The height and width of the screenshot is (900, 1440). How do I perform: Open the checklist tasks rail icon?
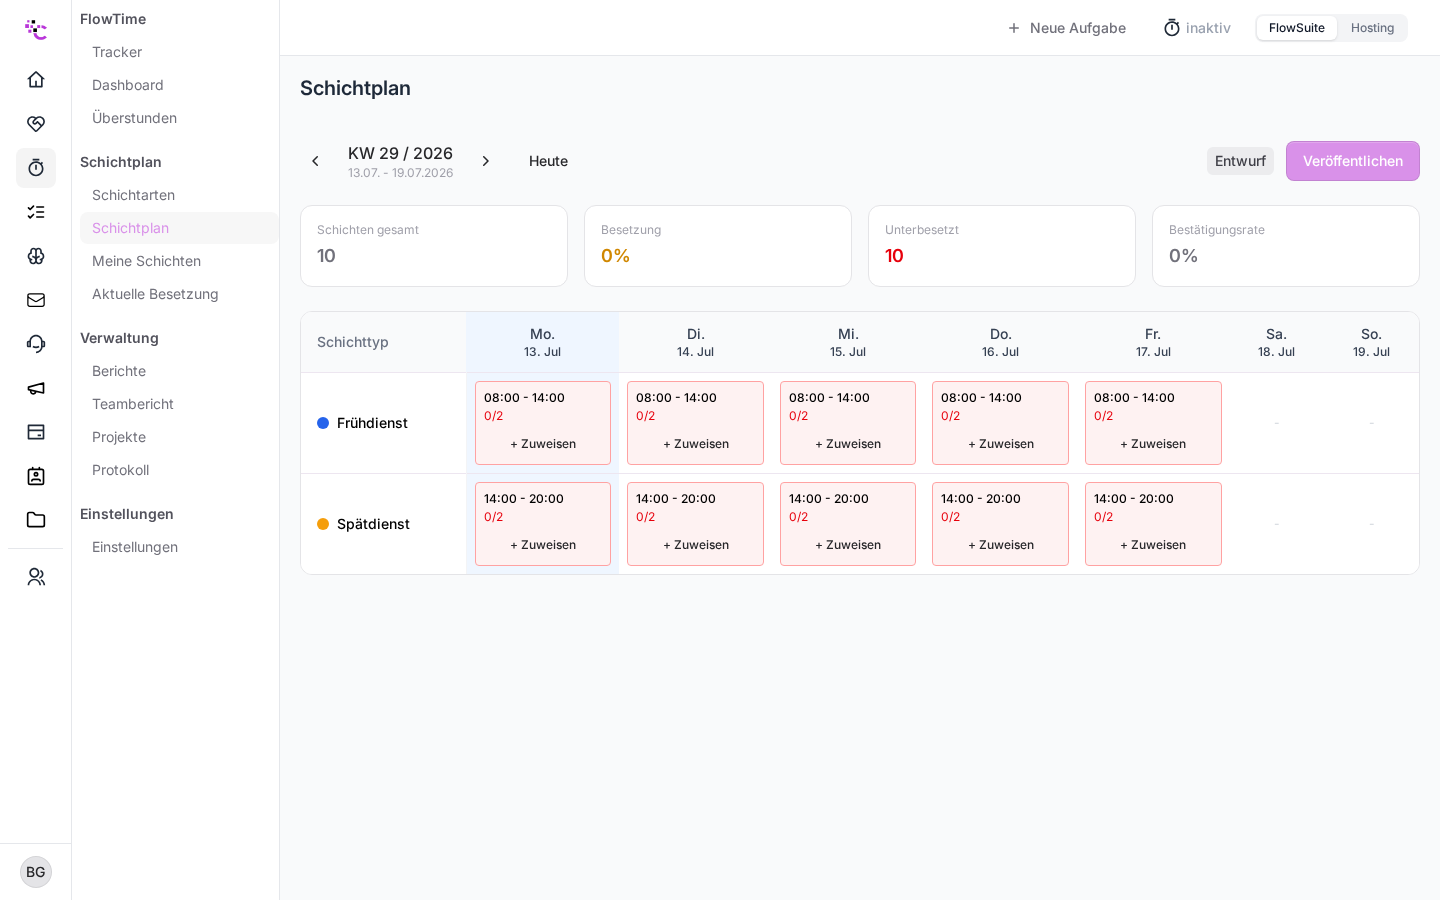(x=36, y=212)
